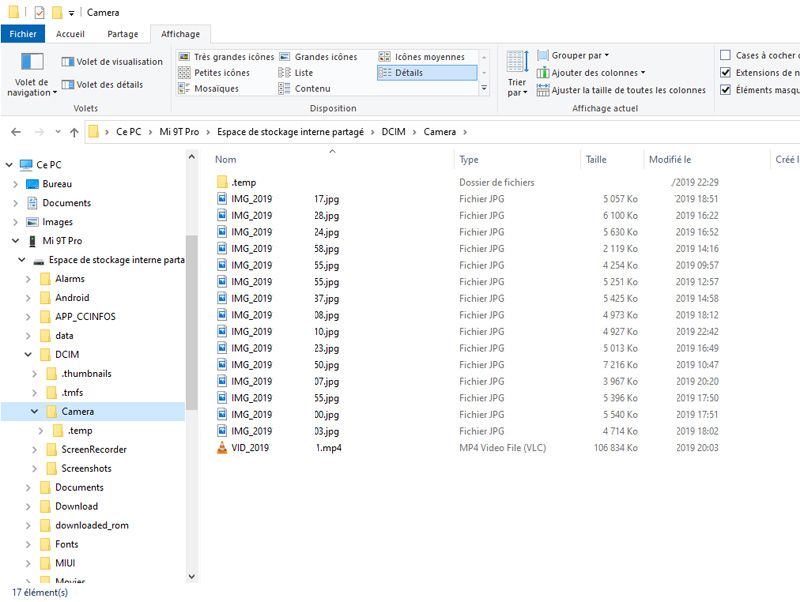Image resolution: width=800 pixels, height=602 pixels.
Task: Select Screenshots folder in navigation tree
Action: pos(86,469)
